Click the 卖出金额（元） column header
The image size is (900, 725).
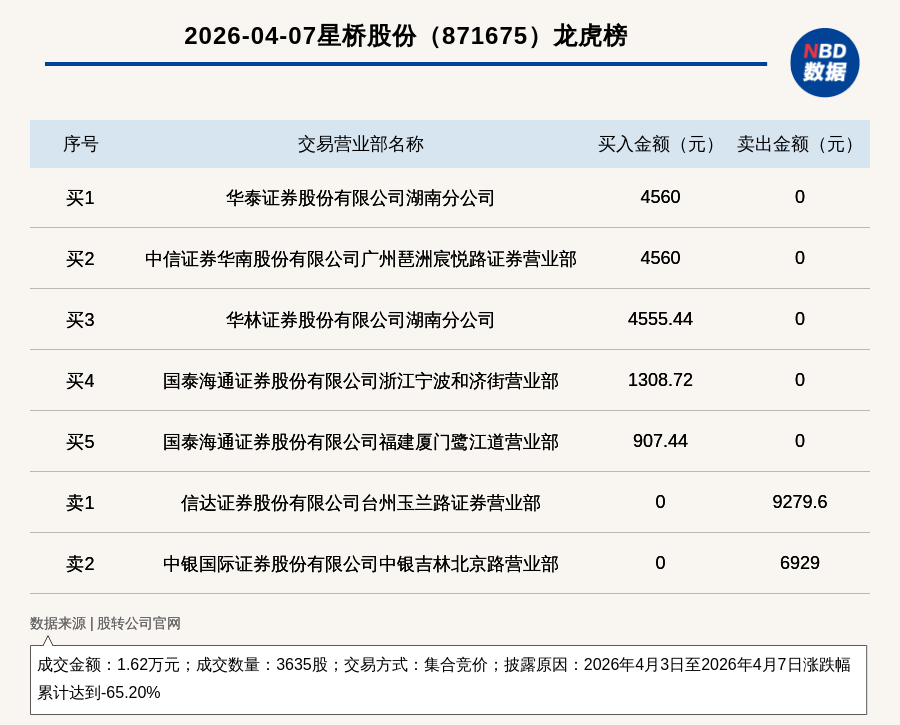point(799,144)
